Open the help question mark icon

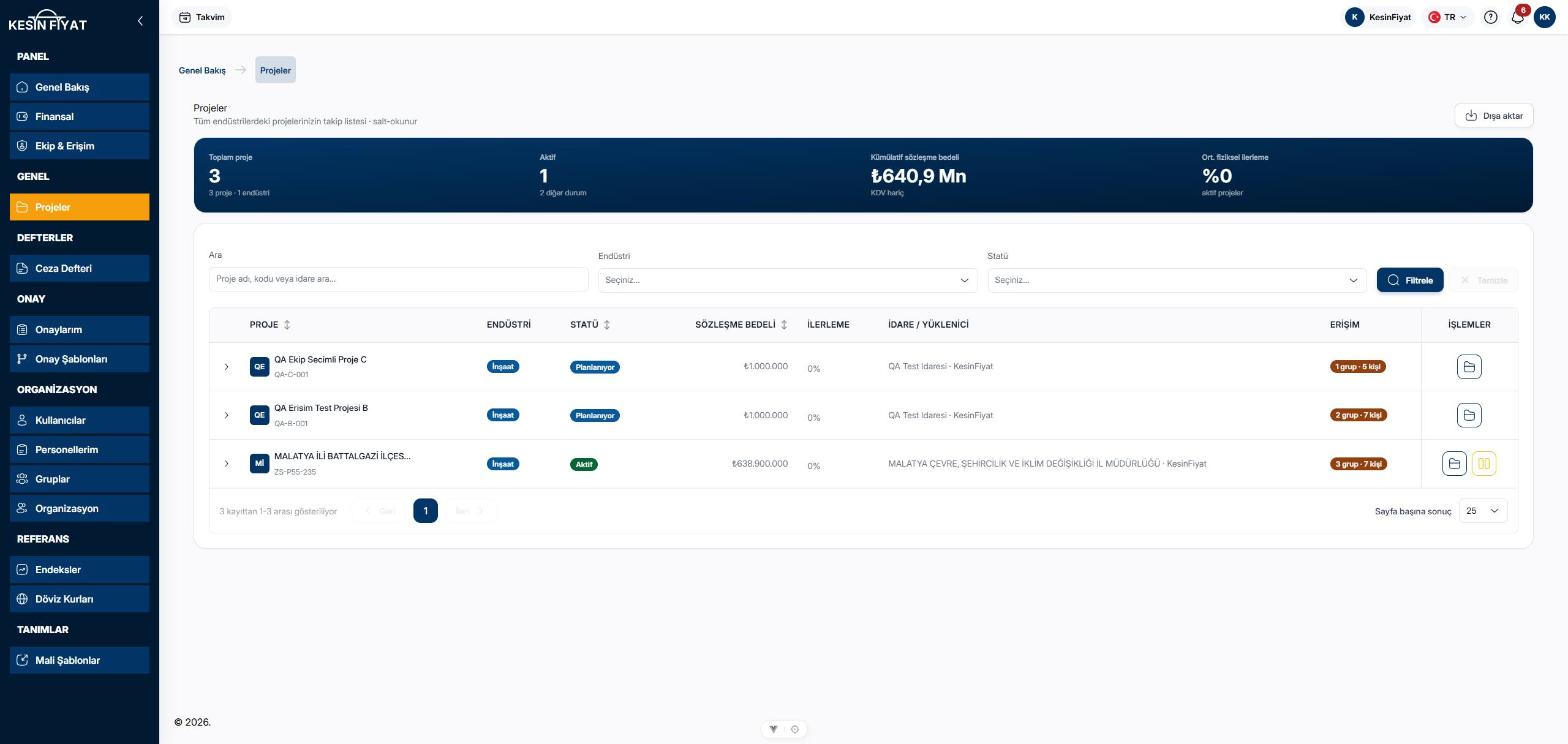click(x=1490, y=17)
